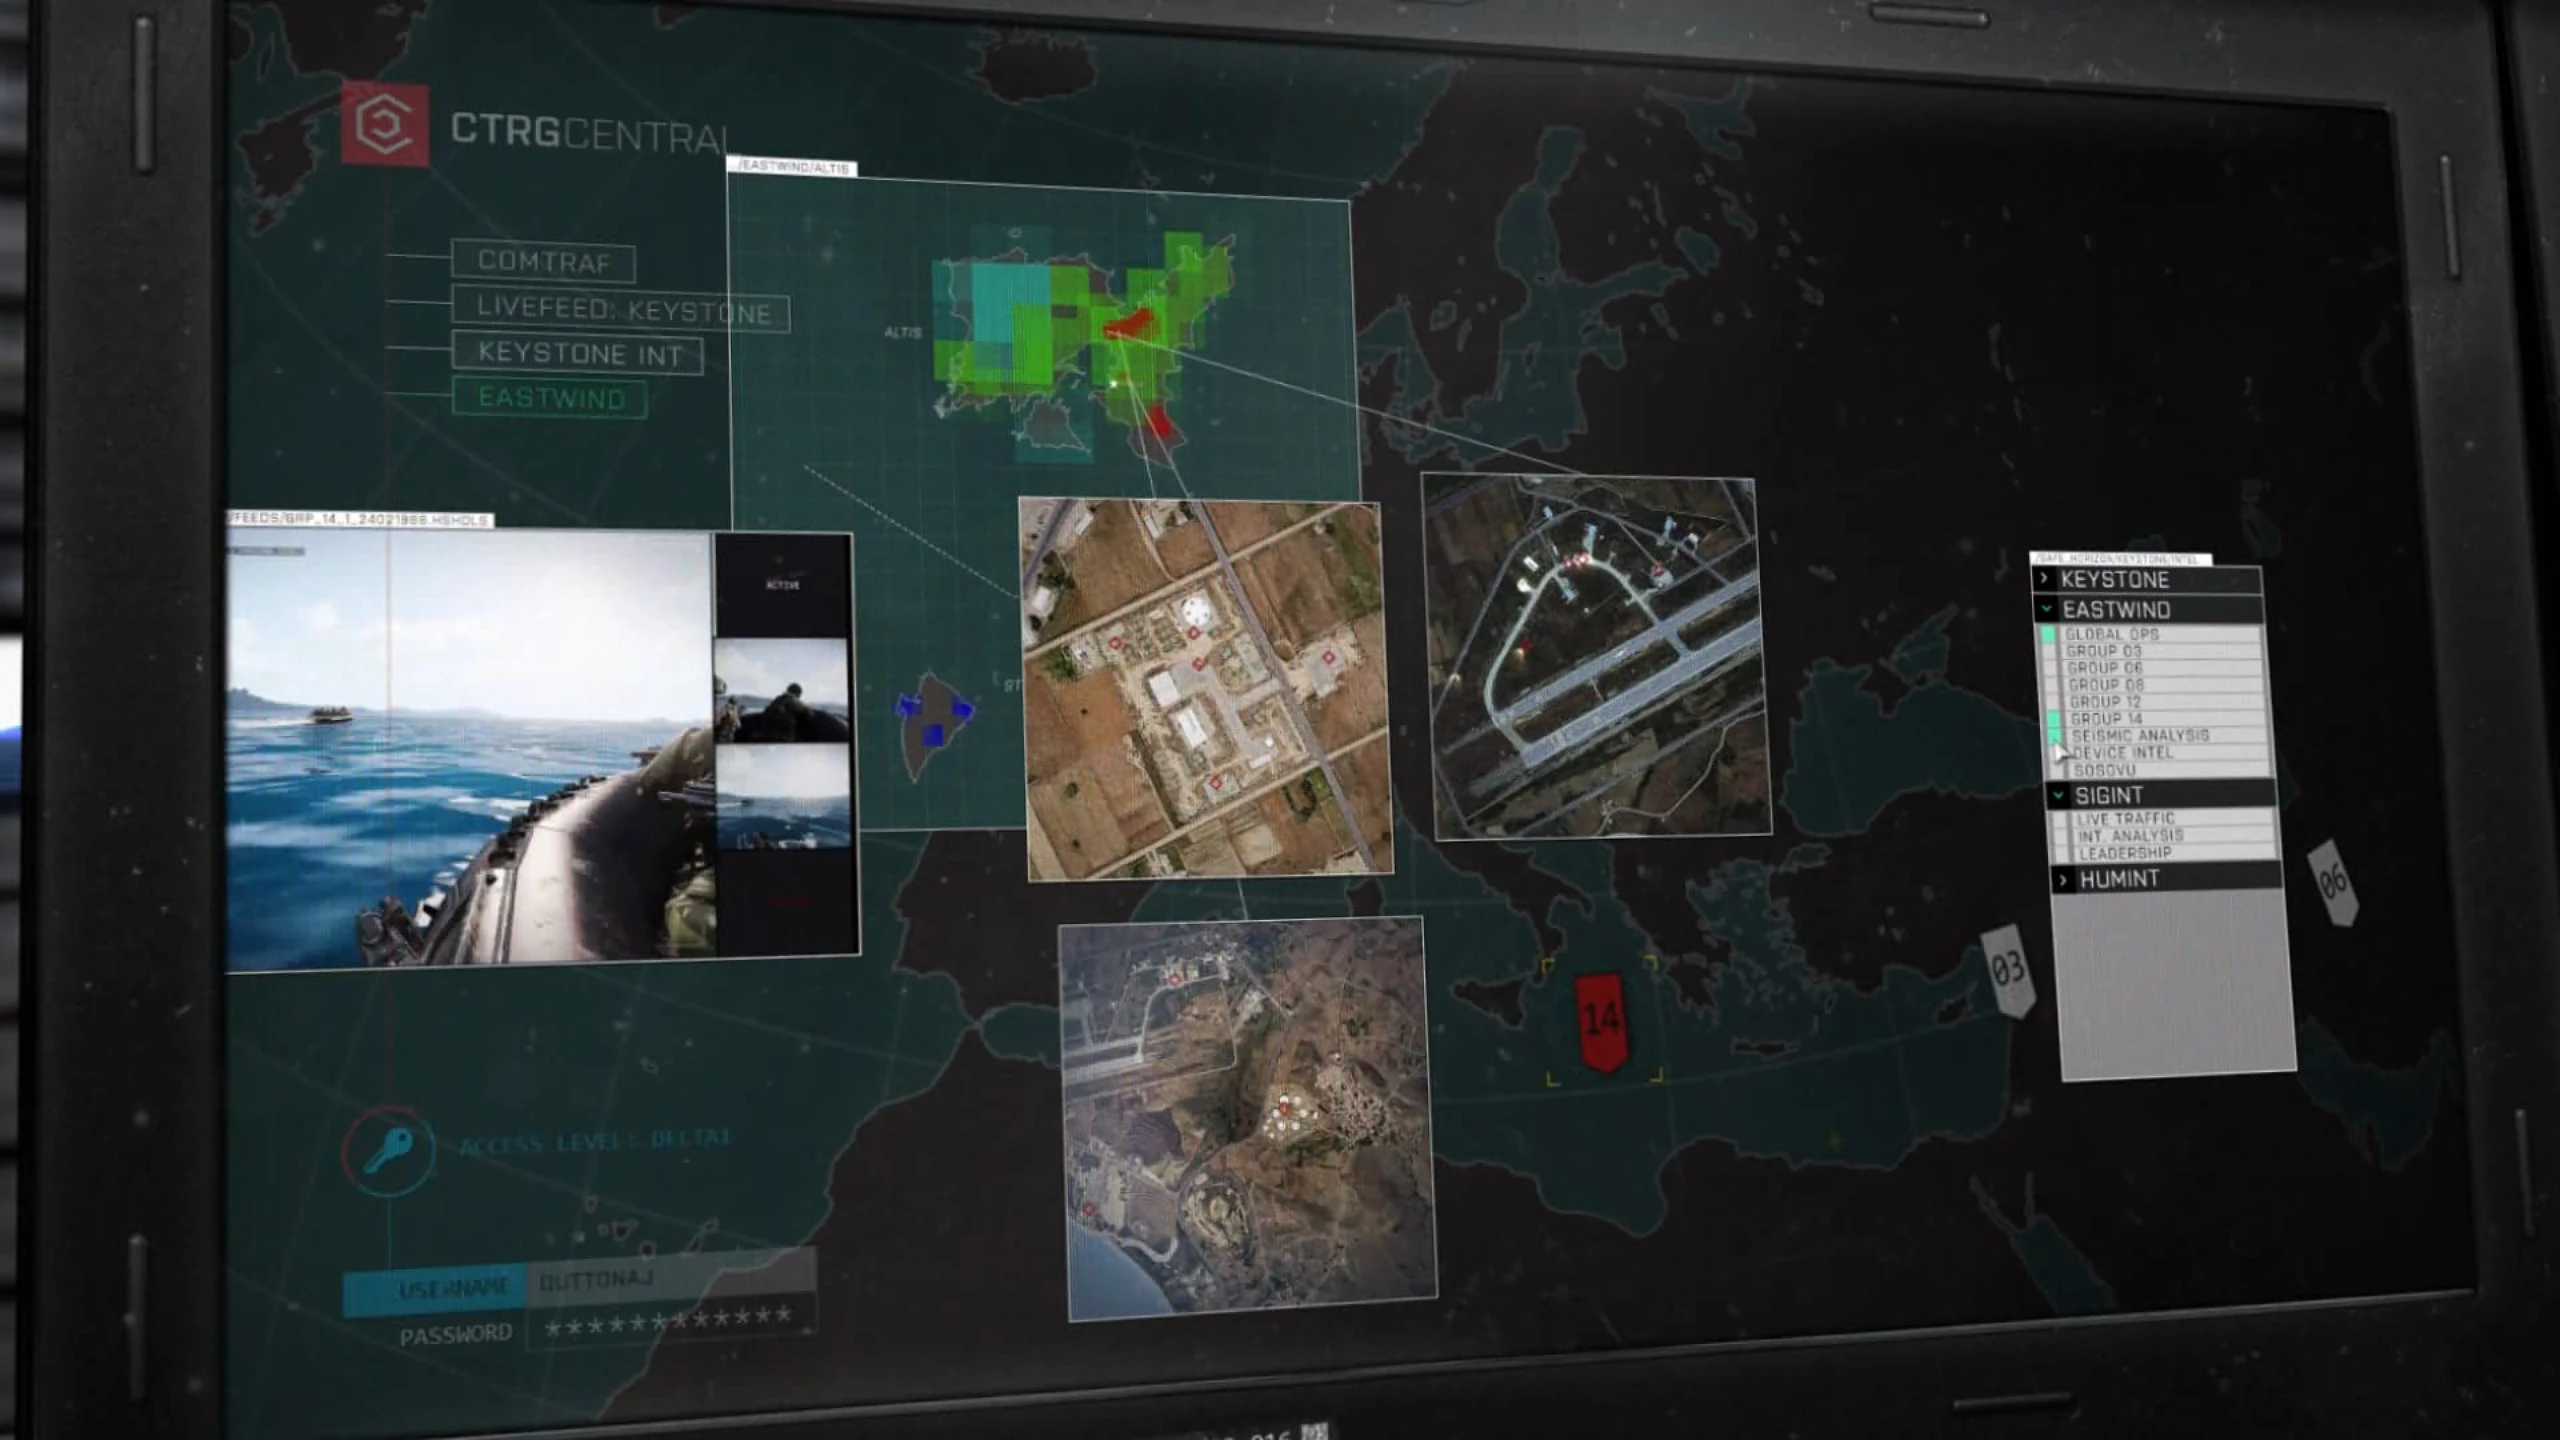Click the blue key access-level icon
This screenshot has width=2560, height=1440.
point(389,1151)
